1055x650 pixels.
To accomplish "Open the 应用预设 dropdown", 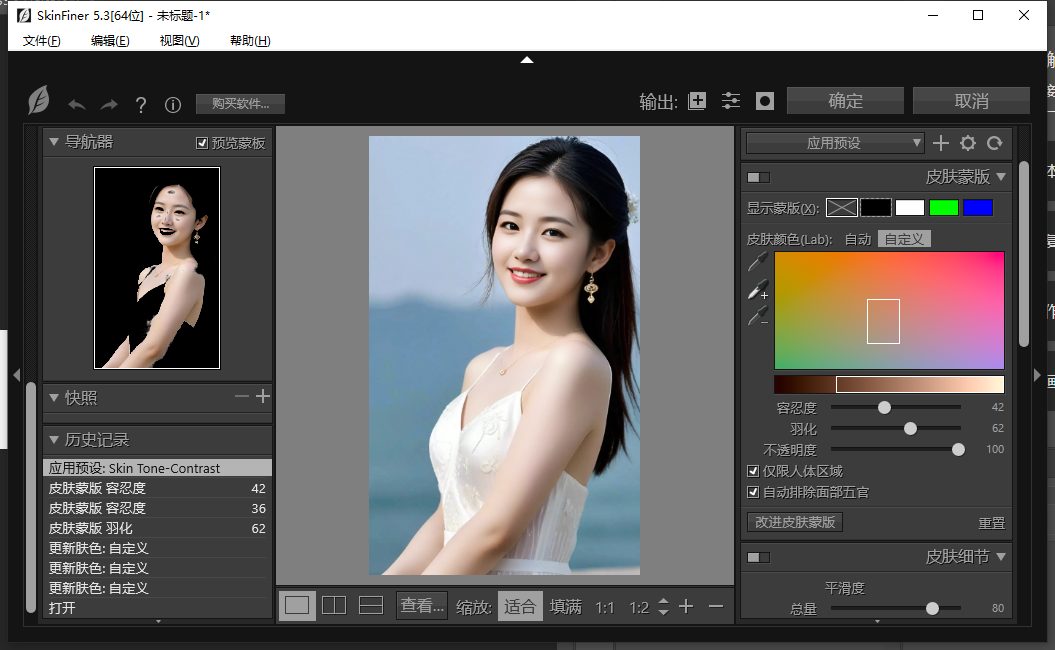I will coord(834,143).
